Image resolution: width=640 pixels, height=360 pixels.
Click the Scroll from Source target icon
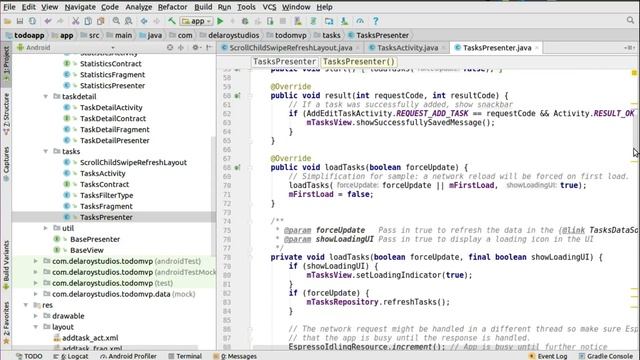(x=170, y=48)
